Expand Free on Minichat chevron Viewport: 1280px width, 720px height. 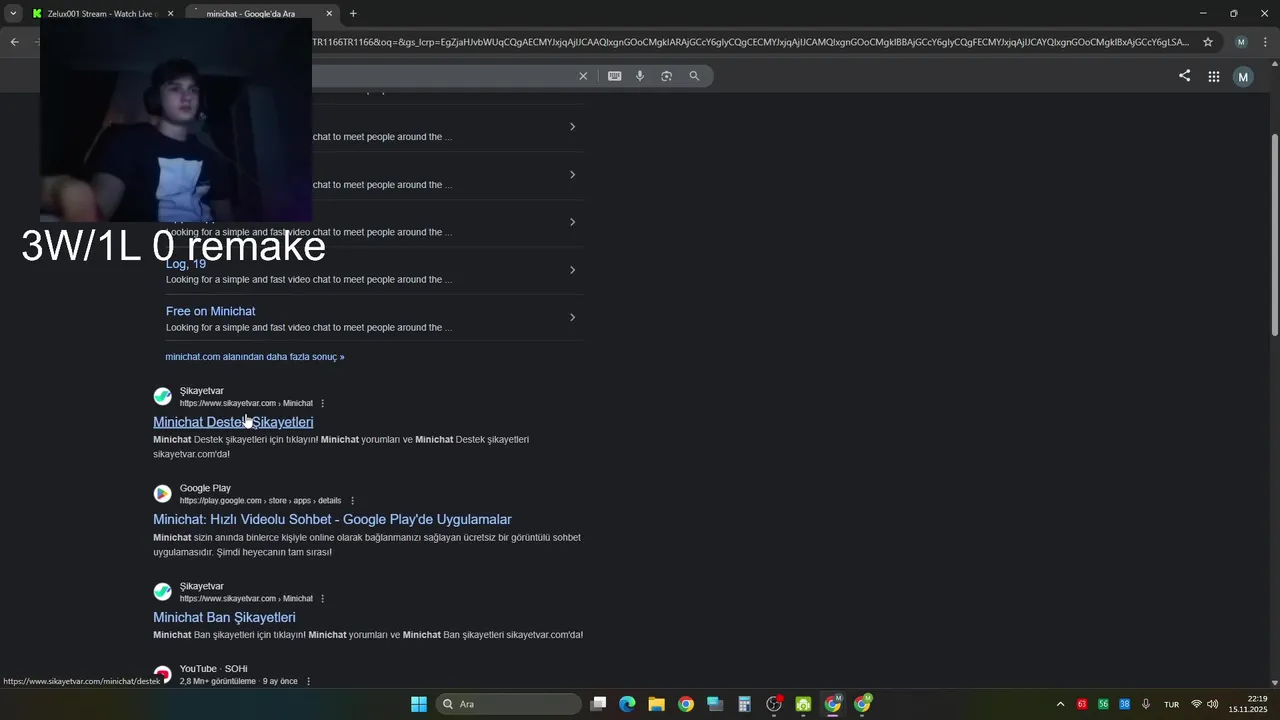coord(572,318)
